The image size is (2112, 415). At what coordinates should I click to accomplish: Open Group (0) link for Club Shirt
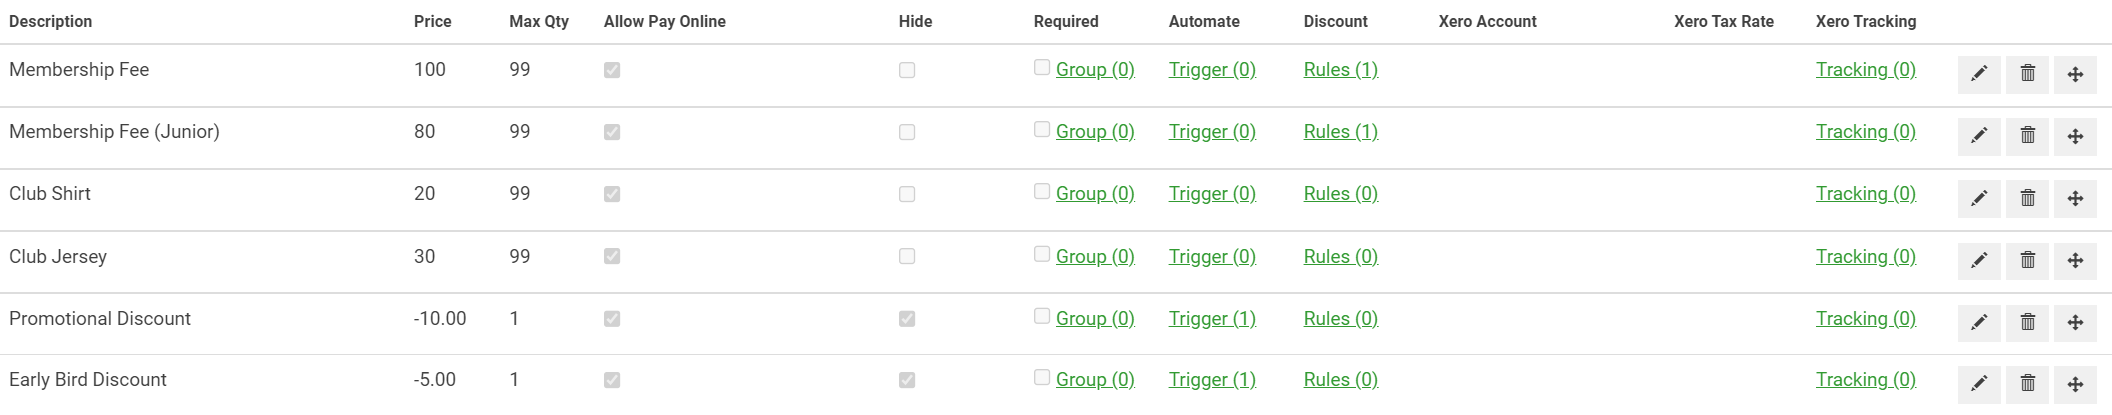(x=1095, y=194)
